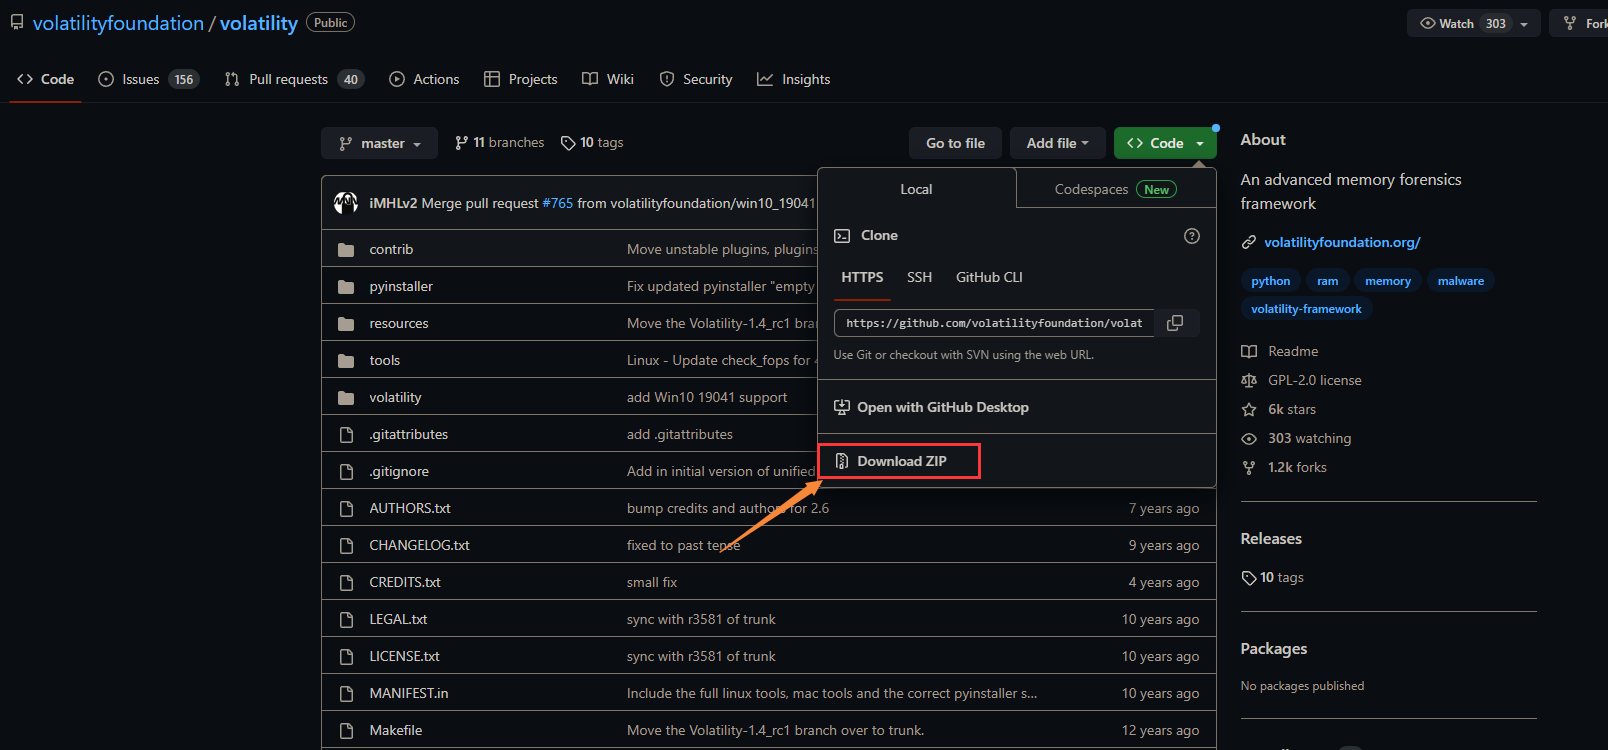Open the LICENSE.txt file
The height and width of the screenshot is (750, 1608).
click(404, 656)
